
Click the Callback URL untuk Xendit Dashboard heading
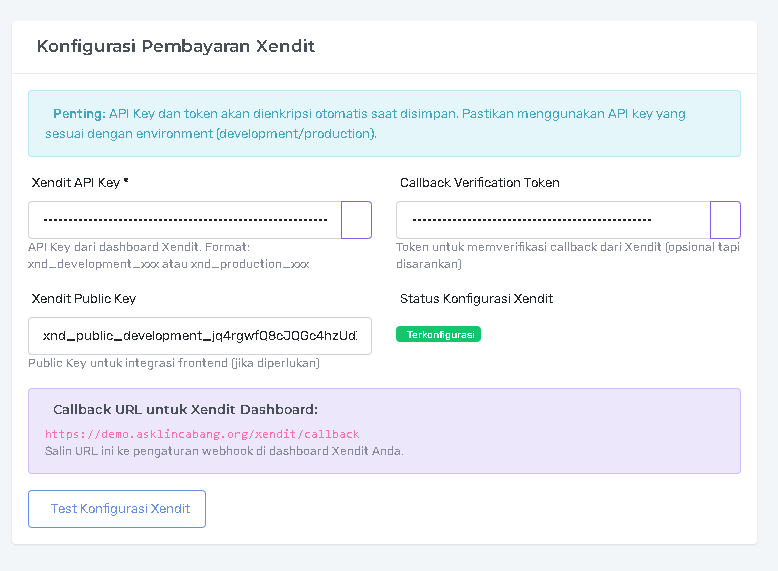(185, 409)
